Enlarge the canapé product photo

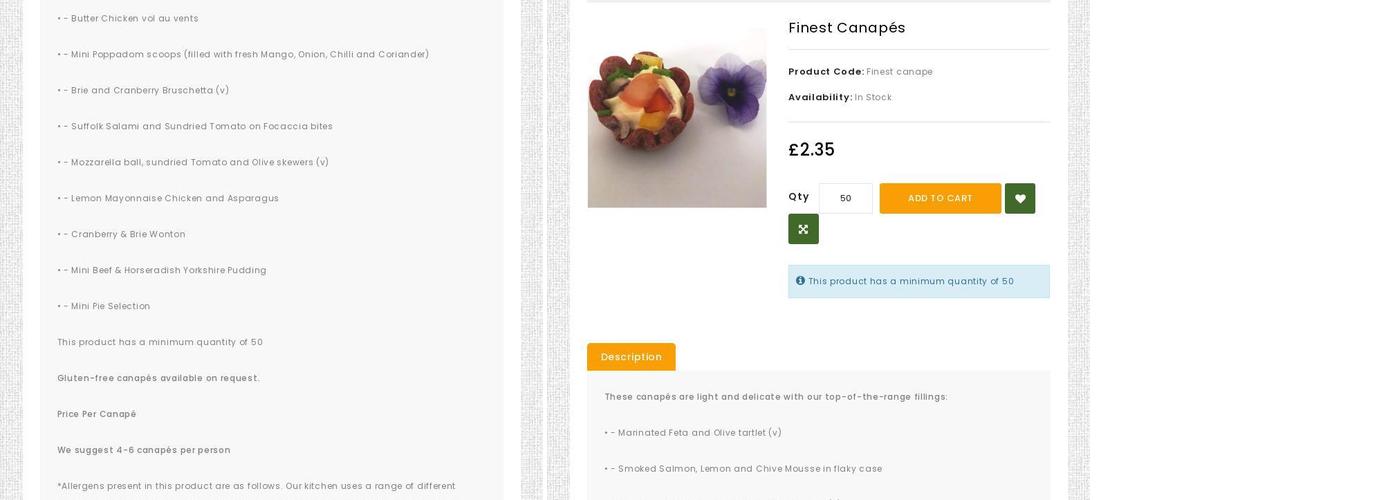pos(677,118)
